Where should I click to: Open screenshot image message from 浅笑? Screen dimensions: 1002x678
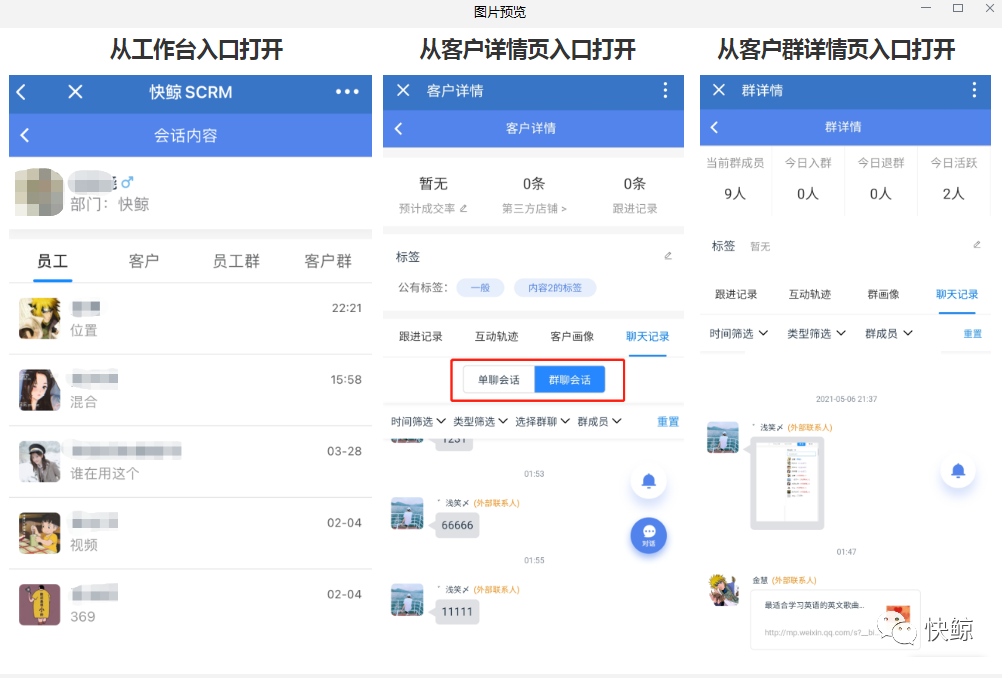[787, 484]
